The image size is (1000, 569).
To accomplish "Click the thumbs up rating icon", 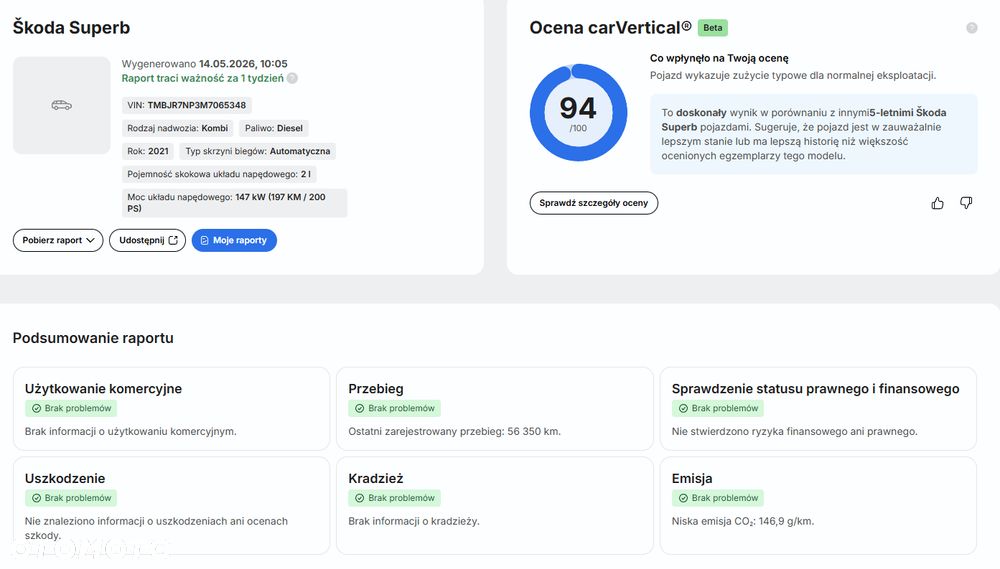I will tap(937, 203).
